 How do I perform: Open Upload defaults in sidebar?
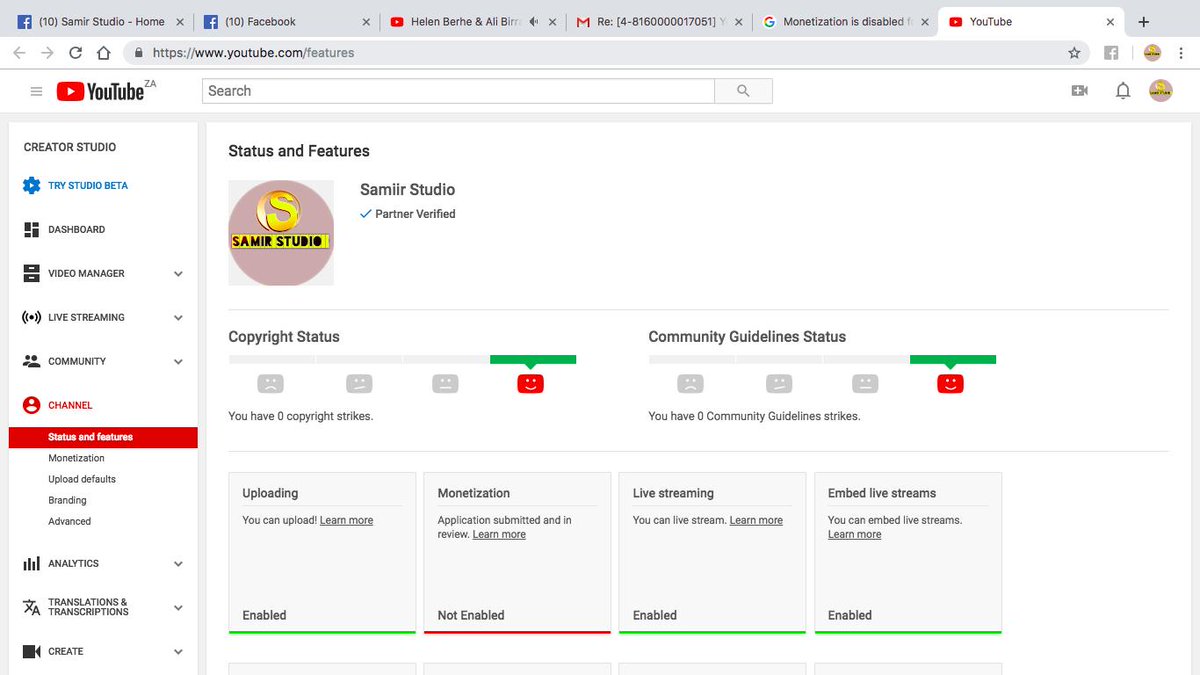(x=82, y=479)
